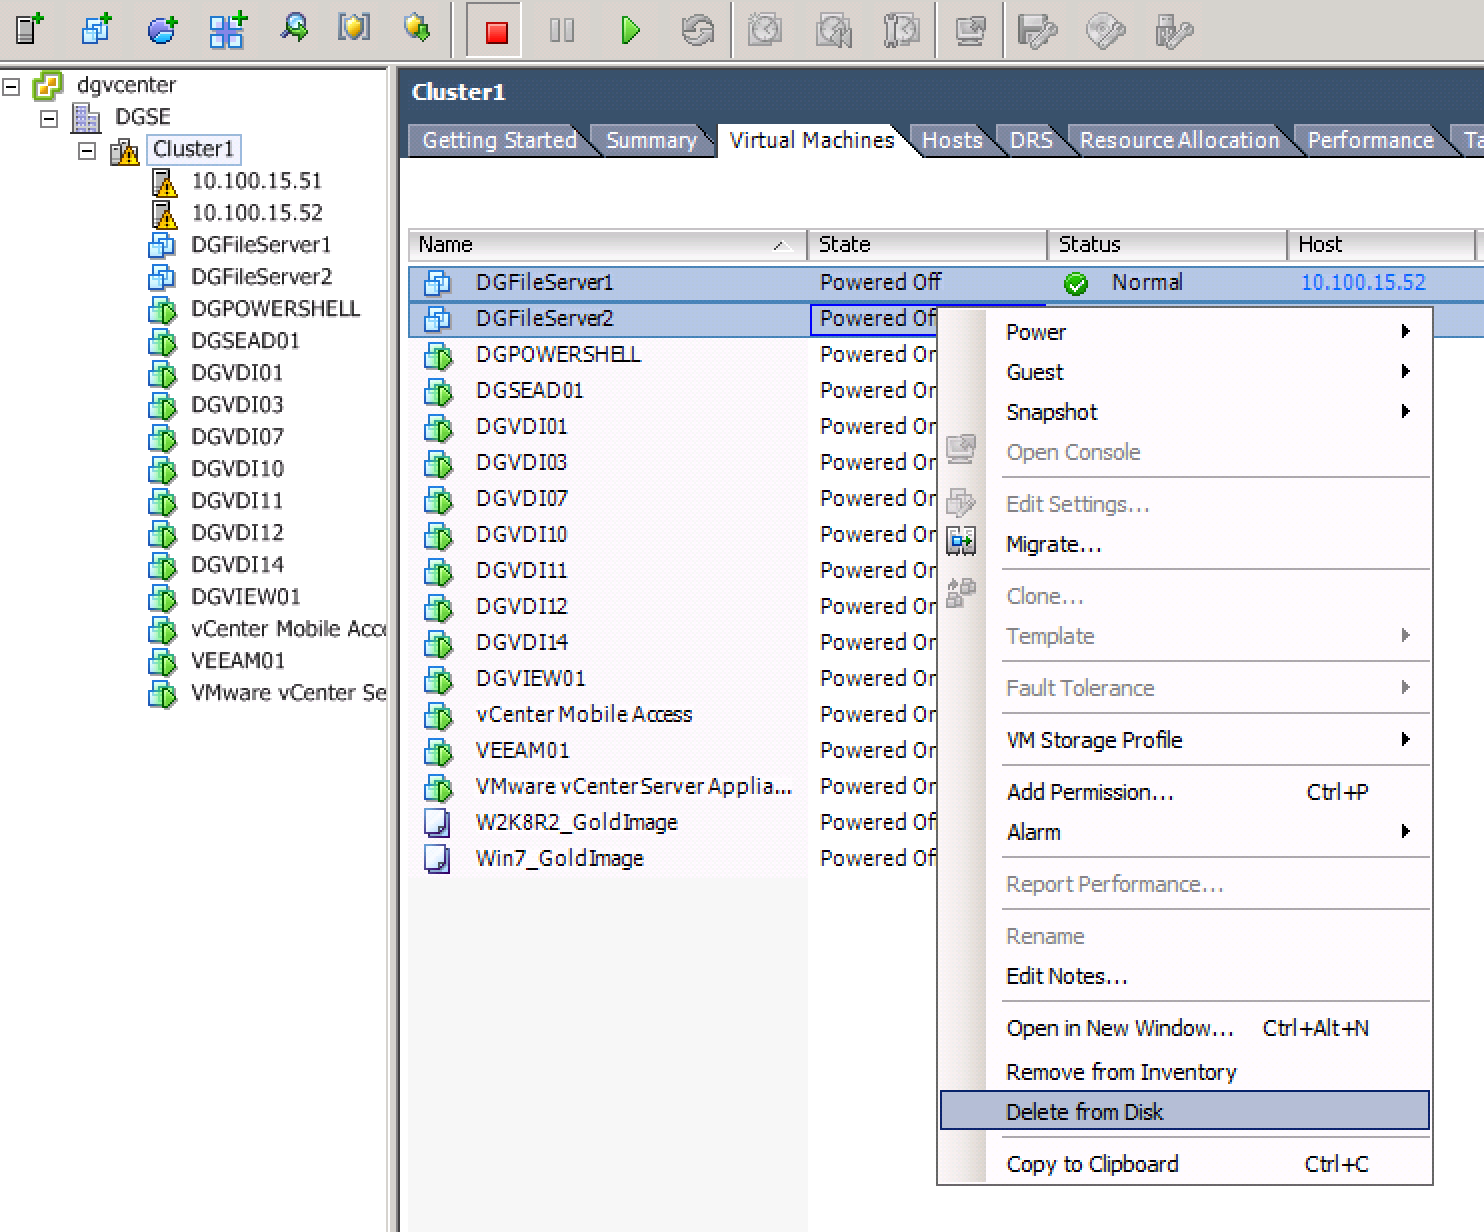Screen dimensions: 1484x1232
Task: Select DGFileServer2 in the inventory tree
Action: (x=261, y=277)
